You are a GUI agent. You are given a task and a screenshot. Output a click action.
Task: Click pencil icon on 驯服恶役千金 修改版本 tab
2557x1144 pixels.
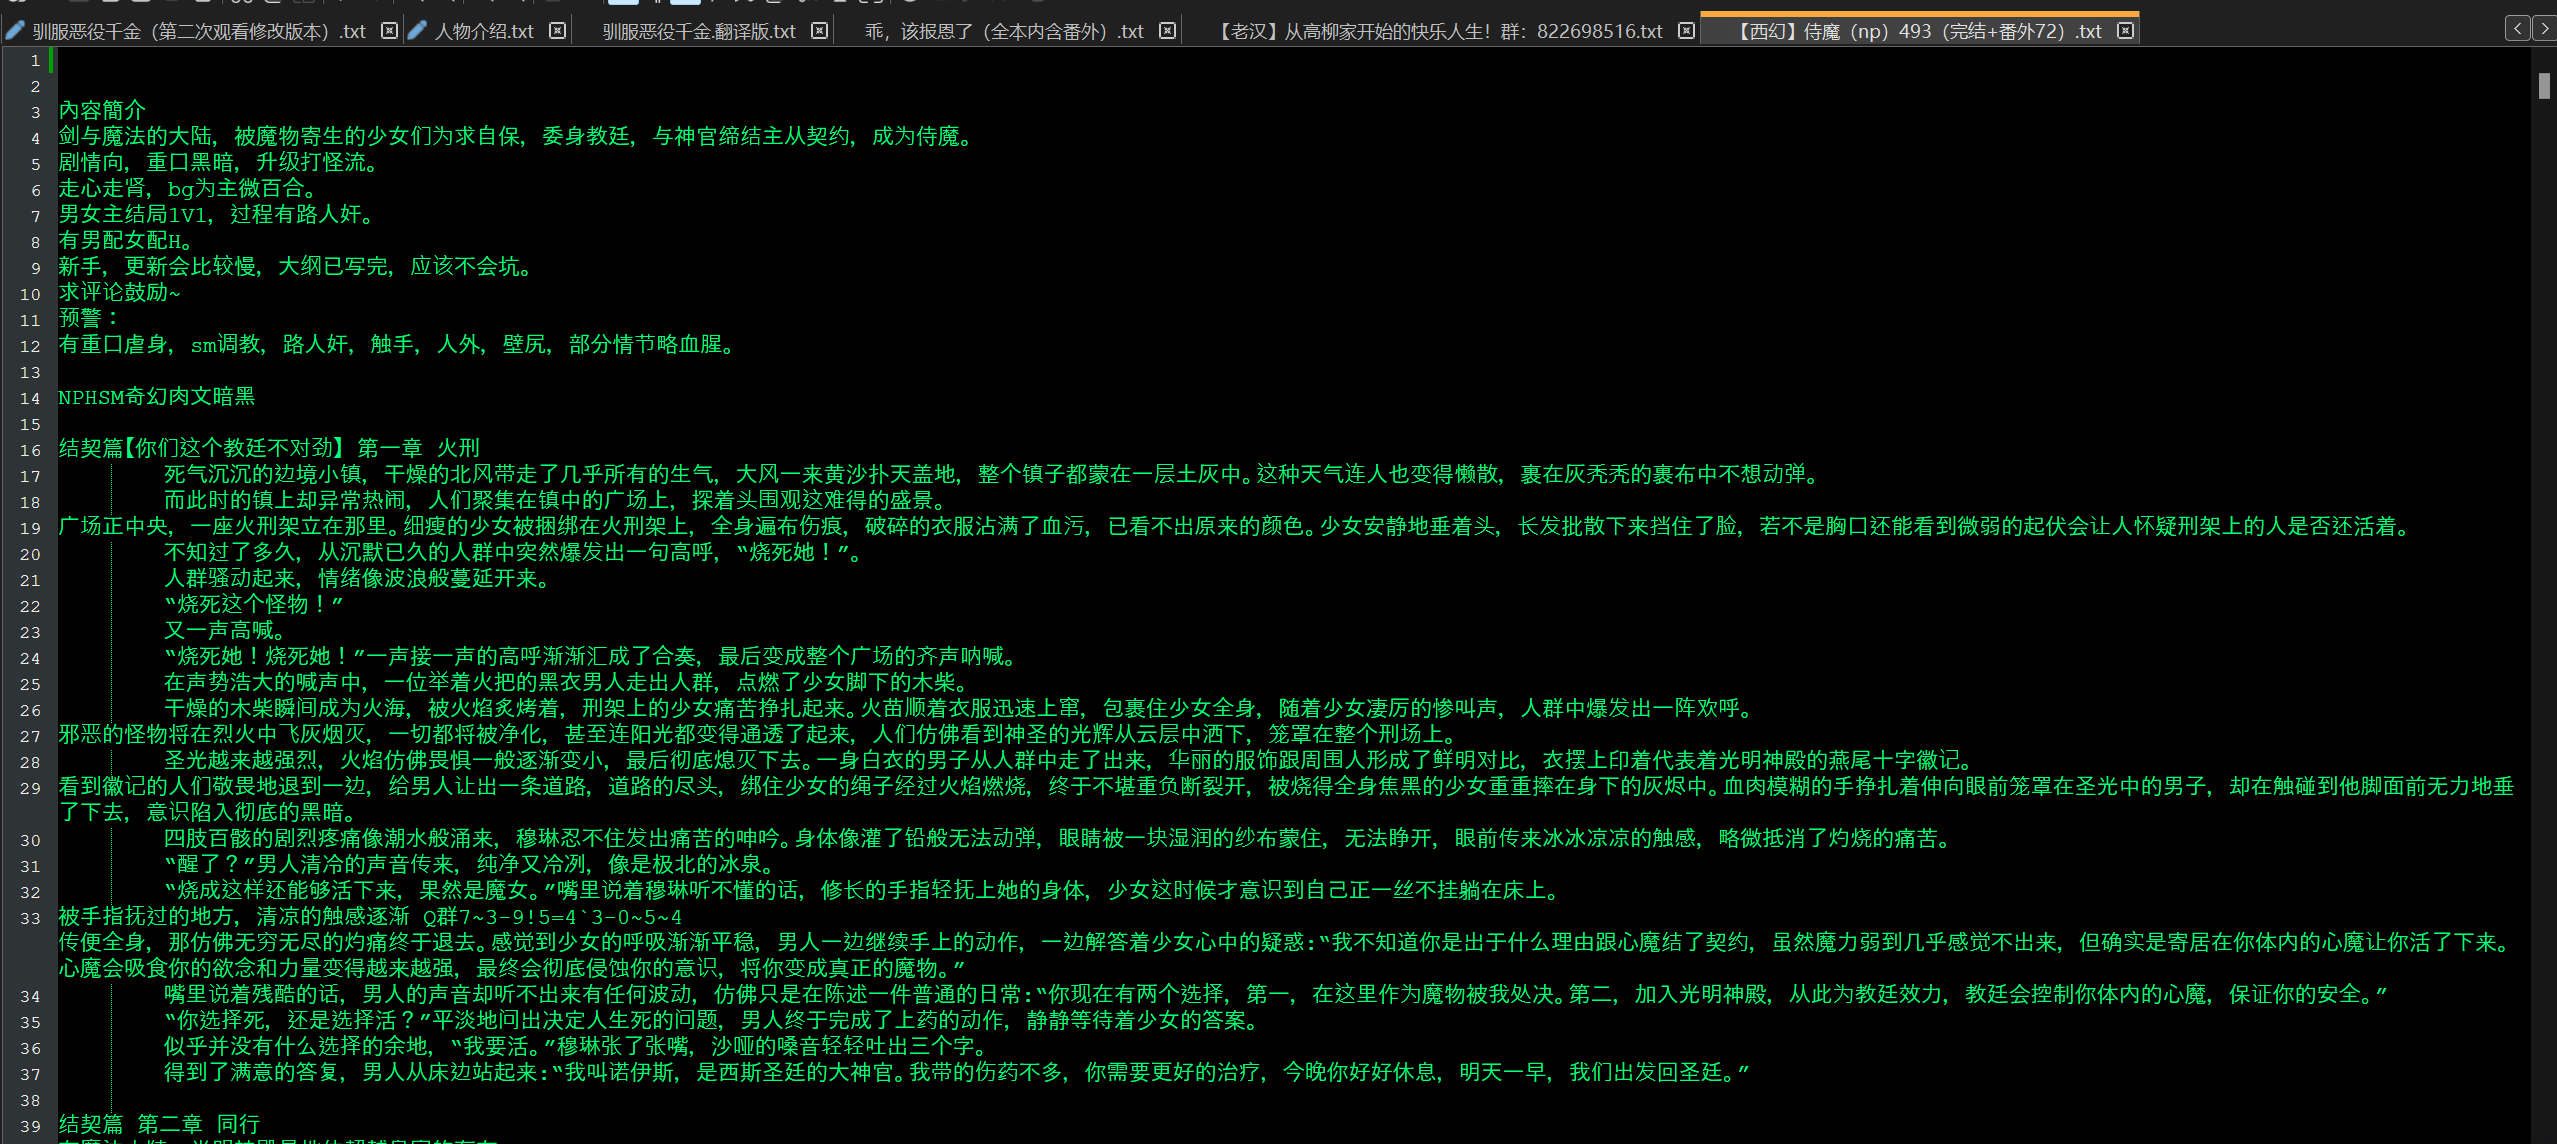(x=15, y=31)
